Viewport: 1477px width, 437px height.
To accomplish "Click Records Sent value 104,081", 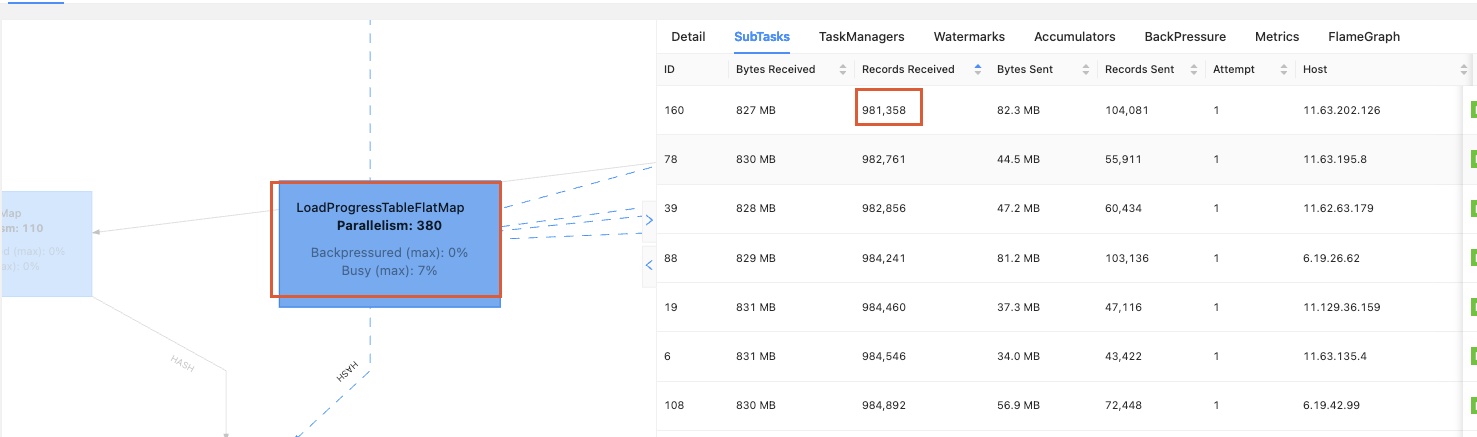I will coord(1126,110).
